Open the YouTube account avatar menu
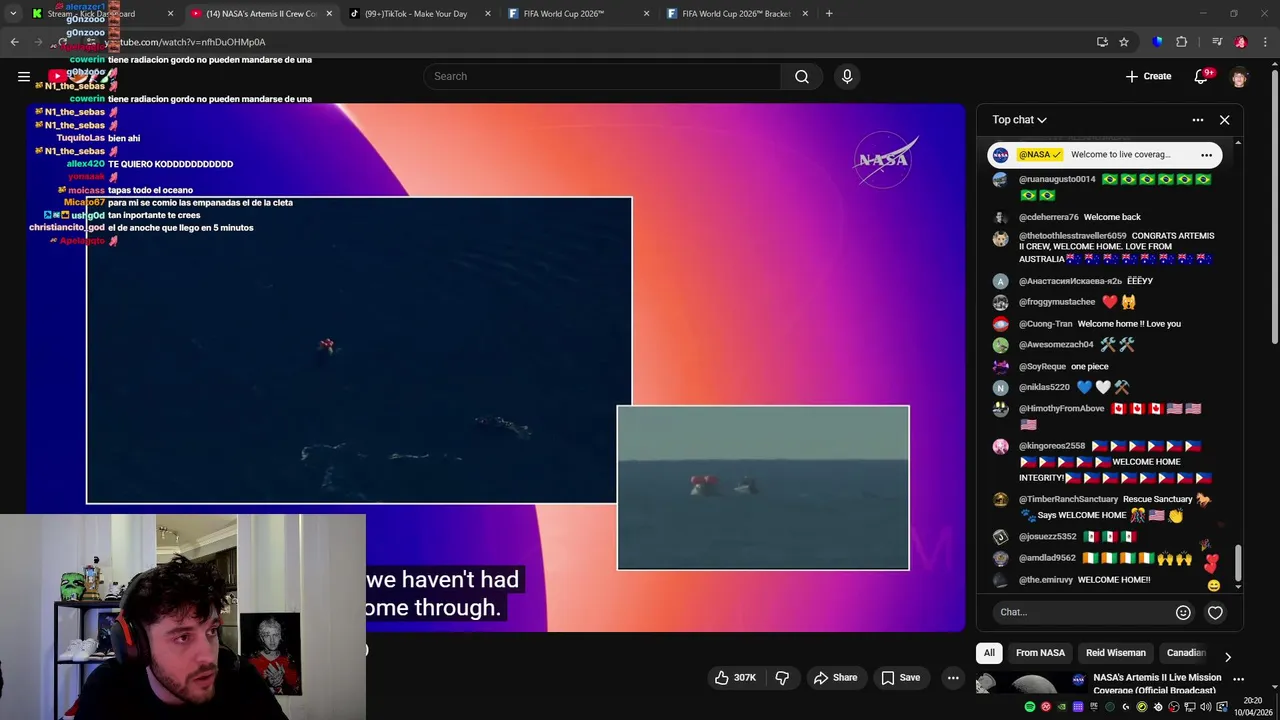The height and width of the screenshot is (720, 1280). point(1240,77)
